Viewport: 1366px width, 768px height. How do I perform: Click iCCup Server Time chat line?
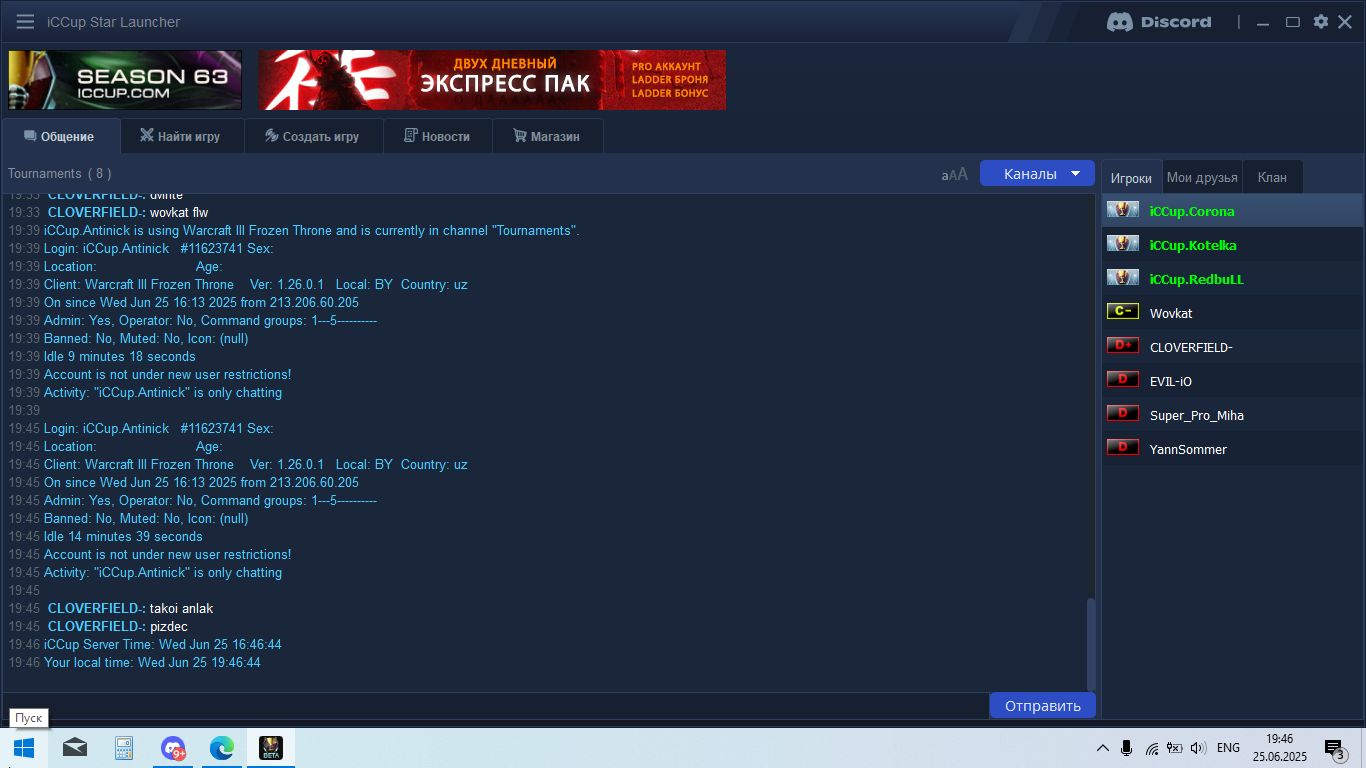pos(163,644)
